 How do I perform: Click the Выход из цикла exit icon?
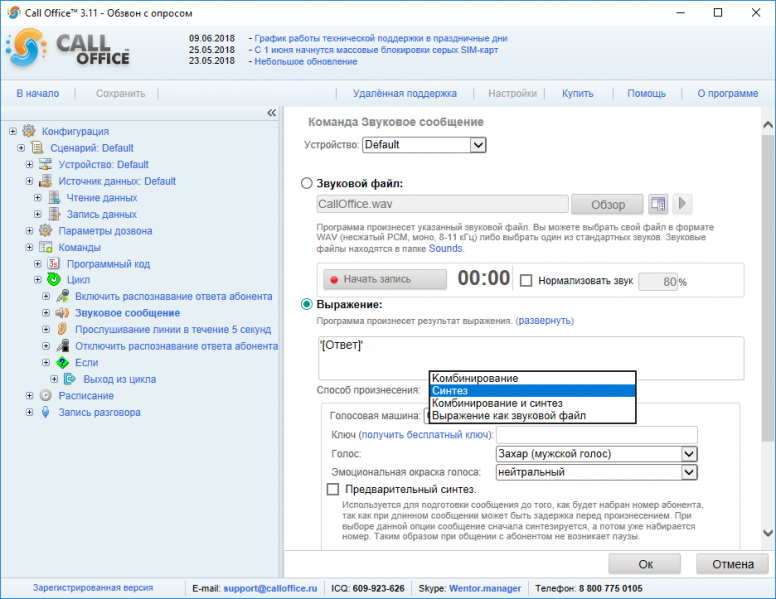[x=70, y=379]
